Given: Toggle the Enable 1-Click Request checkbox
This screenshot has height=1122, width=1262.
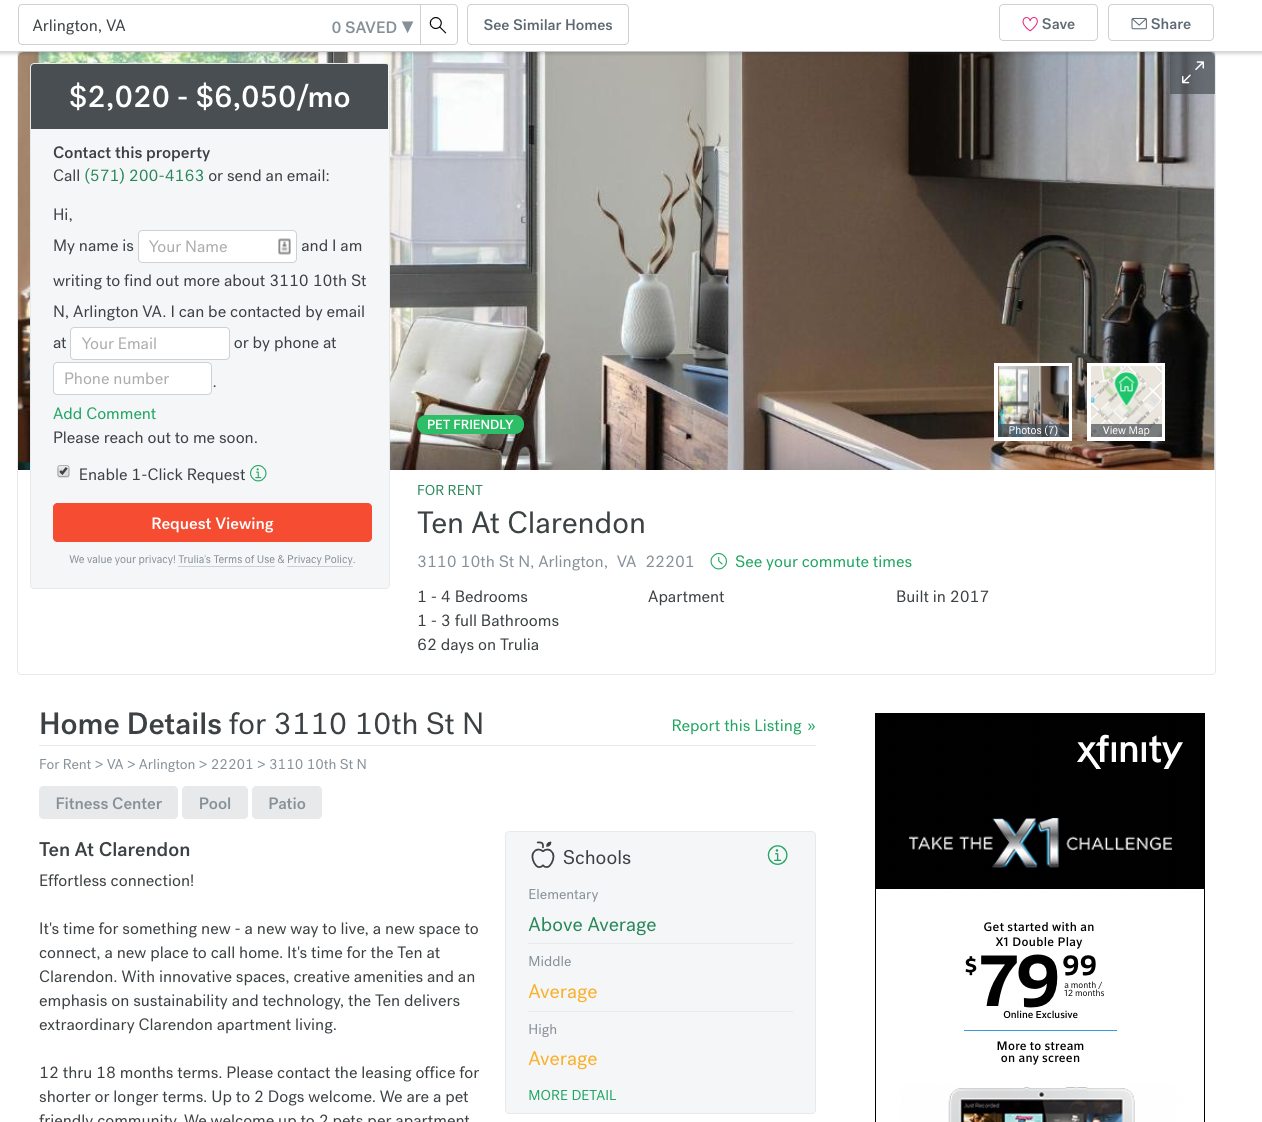Looking at the screenshot, I should (x=63, y=471).
